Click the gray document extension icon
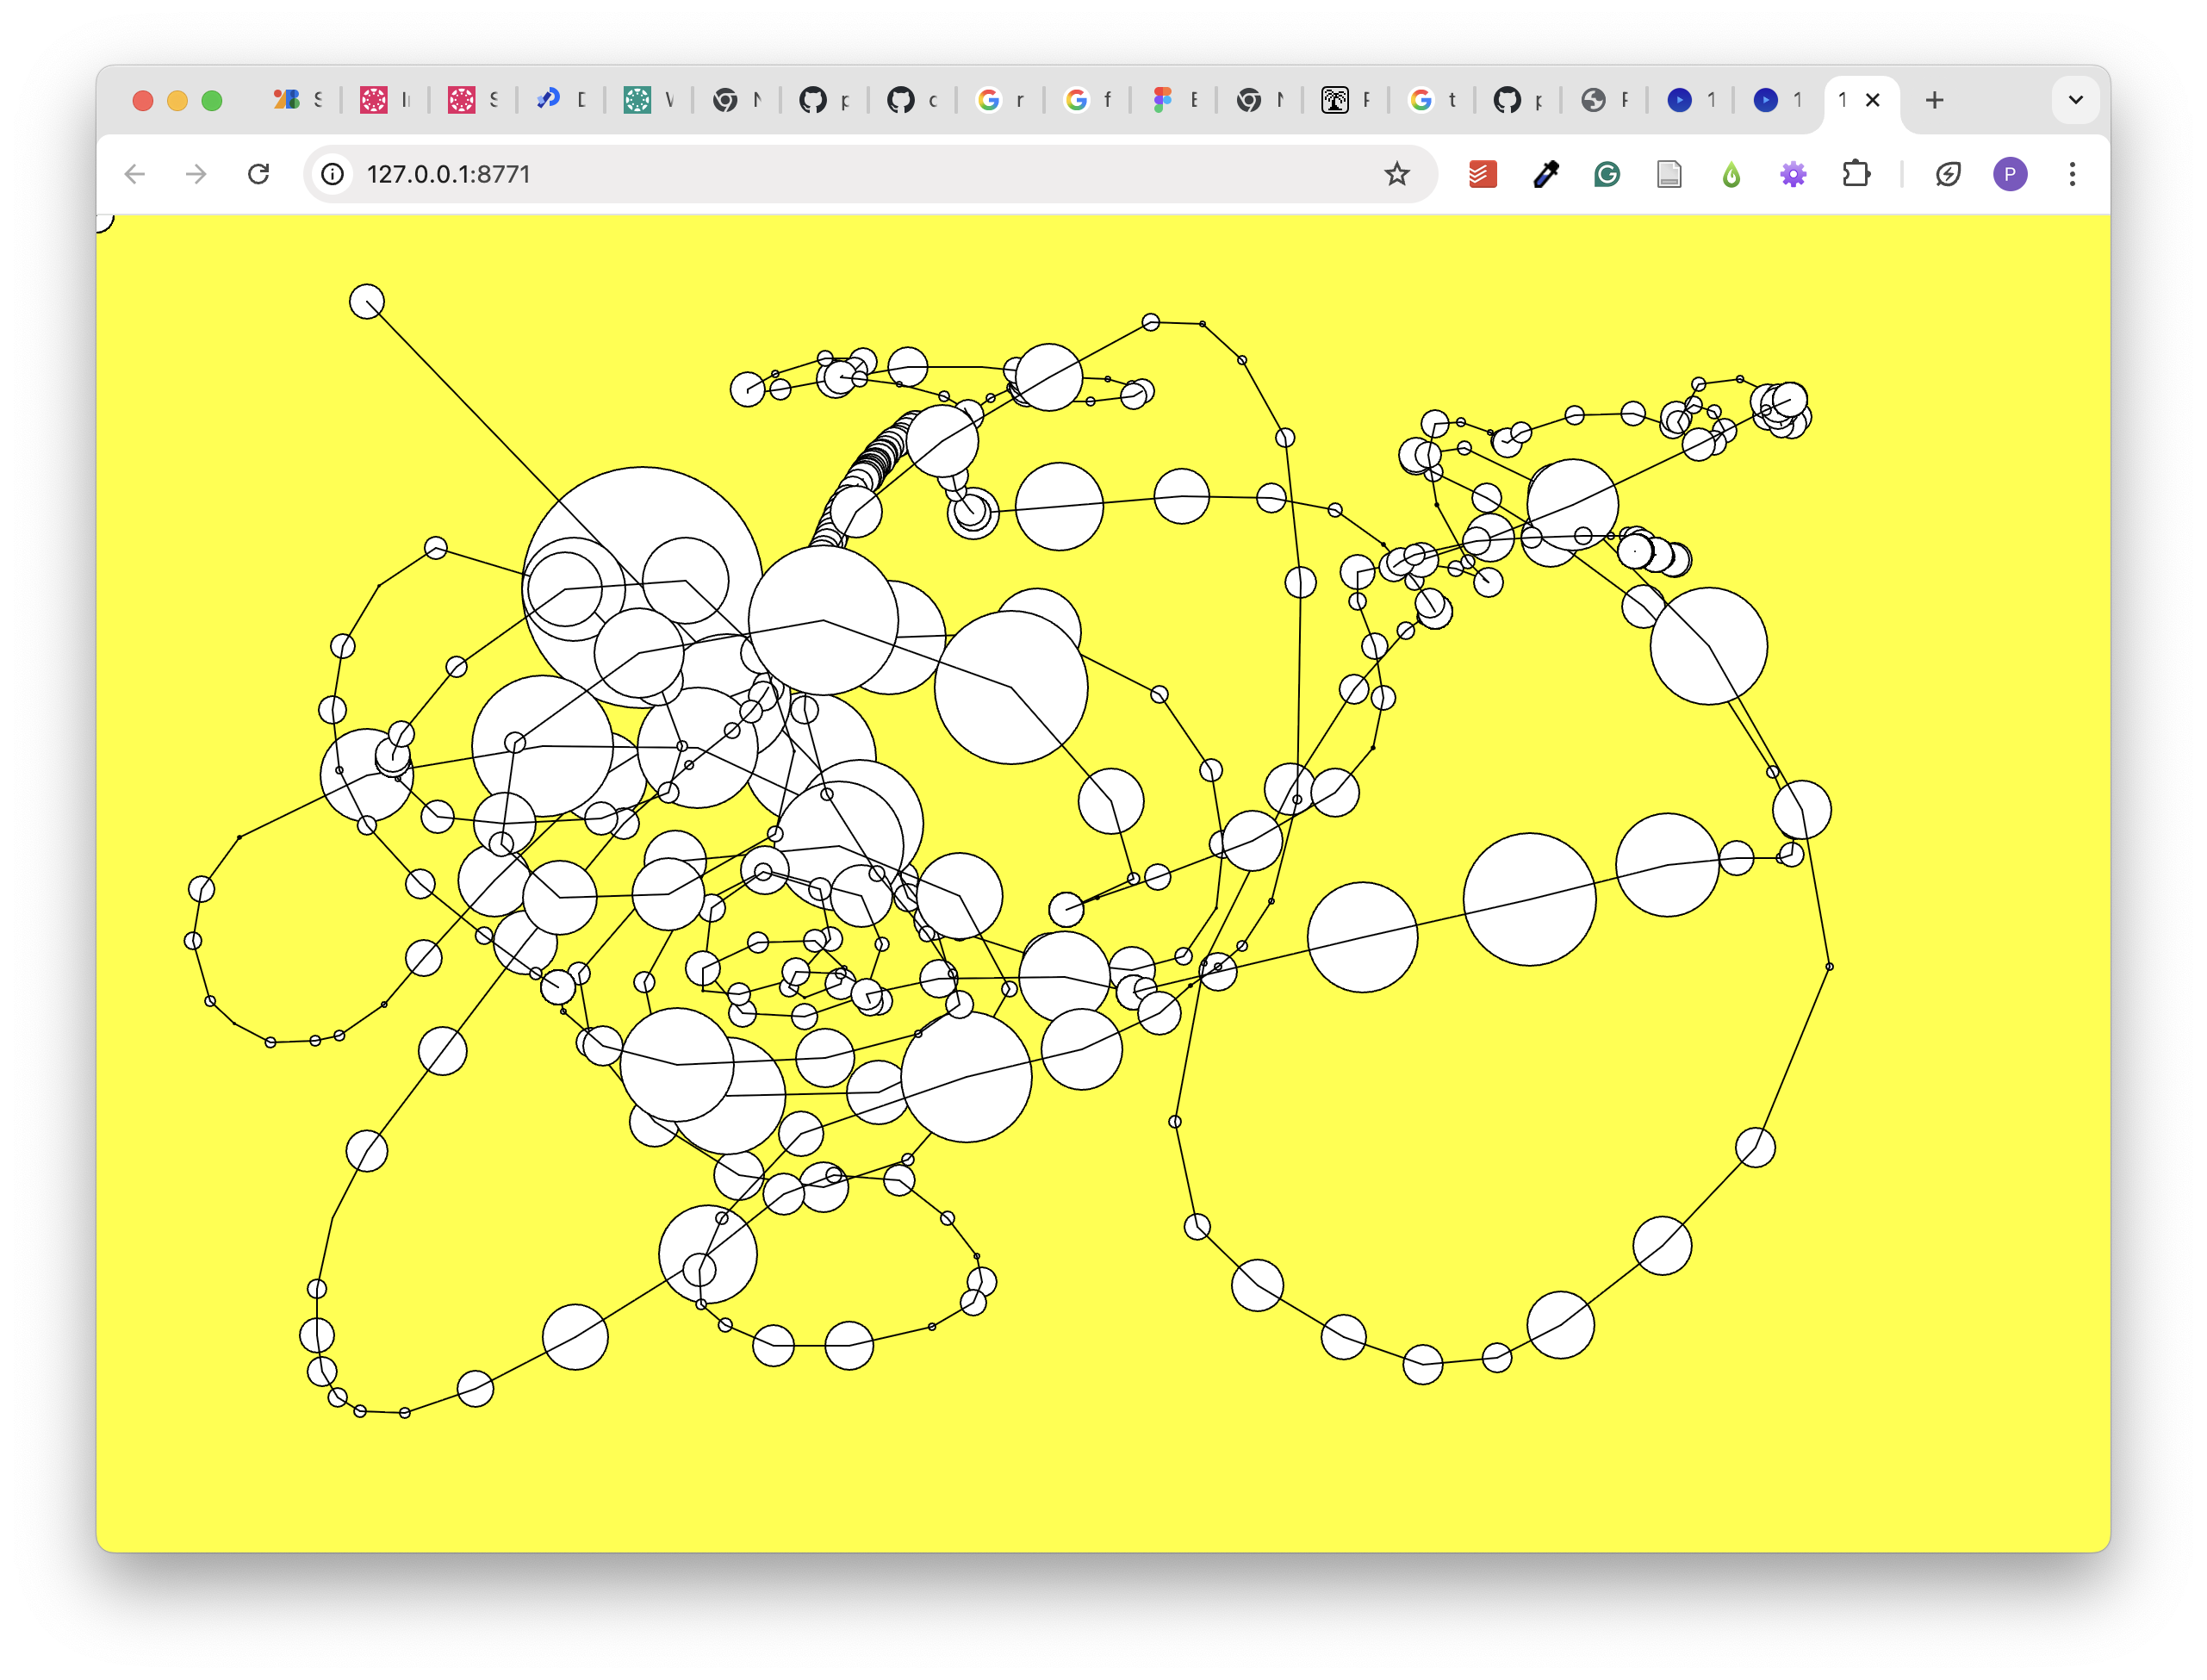 (x=1669, y=174)
